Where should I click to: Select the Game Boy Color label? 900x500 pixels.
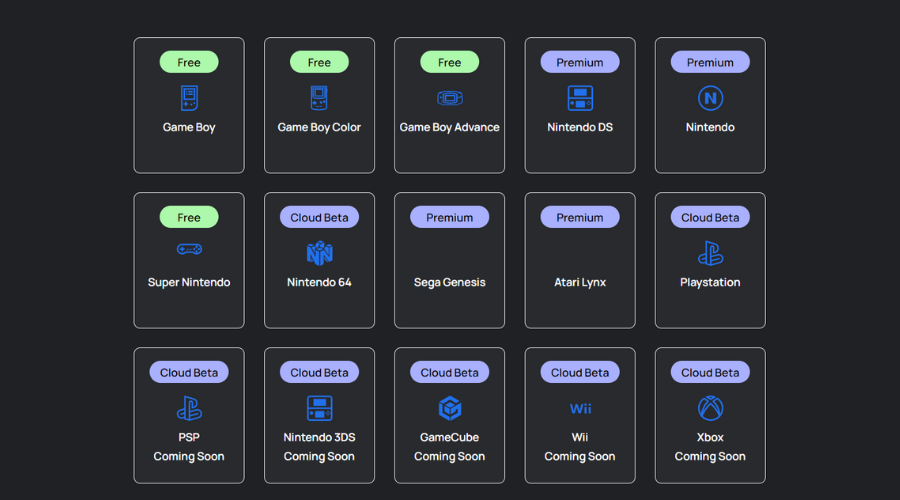[x=319, y=127]
